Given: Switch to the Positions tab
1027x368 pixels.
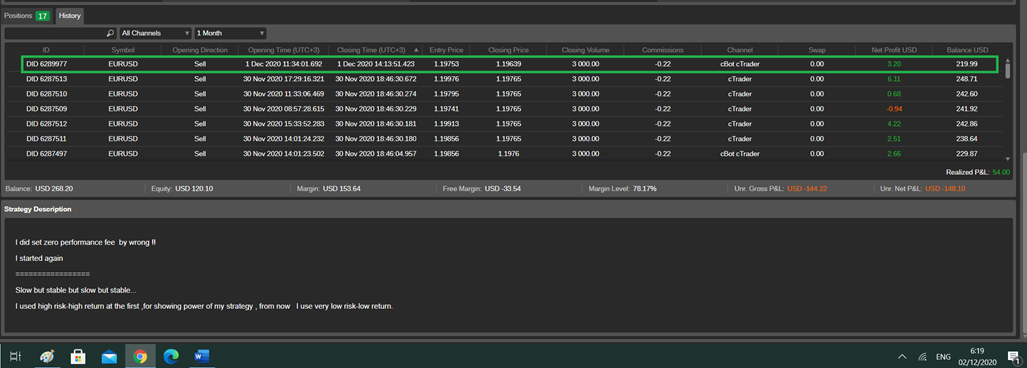Looking at the screenshot, I should [27, 16].
